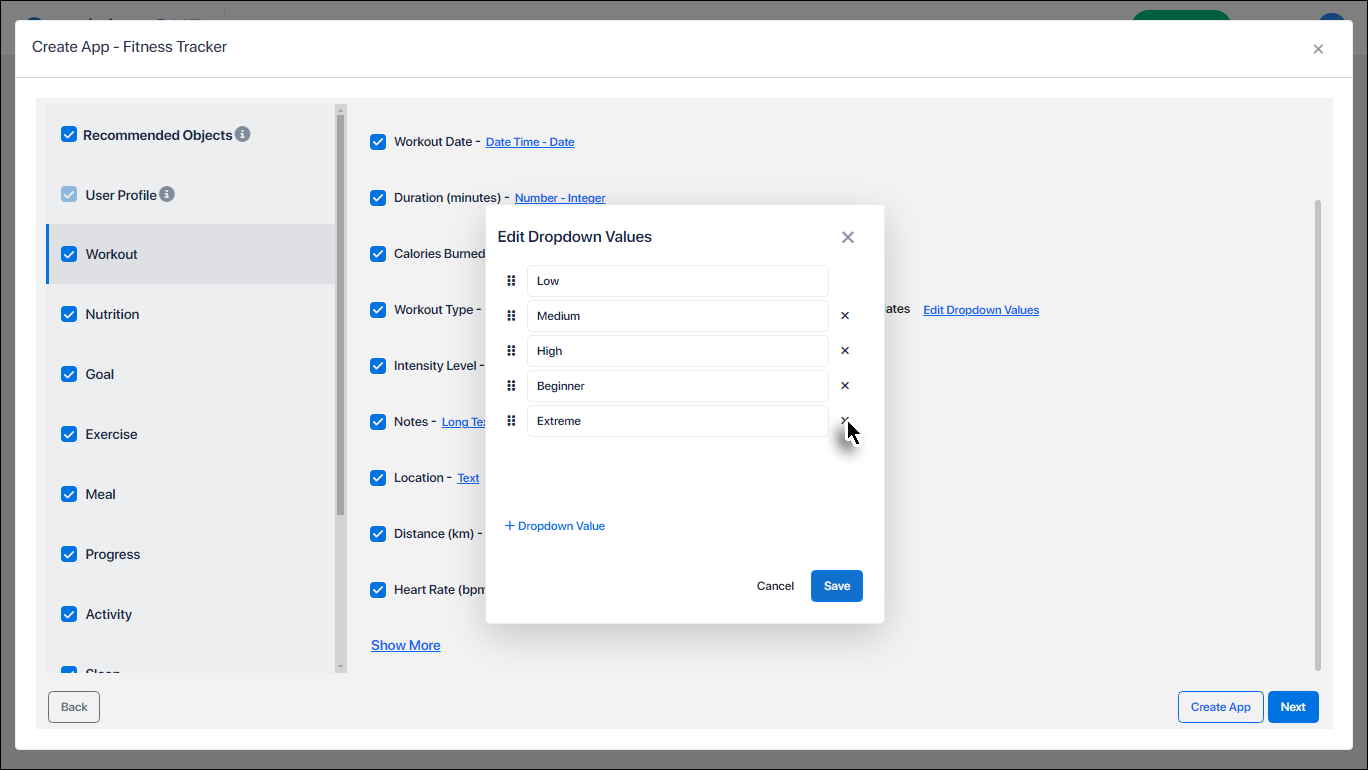Remove the Extreme dropdown value
The height and width of the screenshot is (770, 1368).
click(x=845, y=420)
